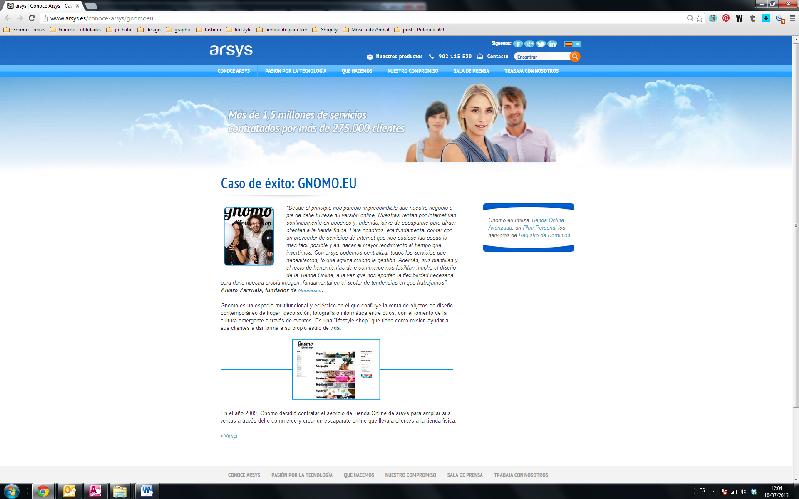This screenshot has width=799, height=499.
Task: Bookmark this page with the star icon
Action: coord(700,18)
